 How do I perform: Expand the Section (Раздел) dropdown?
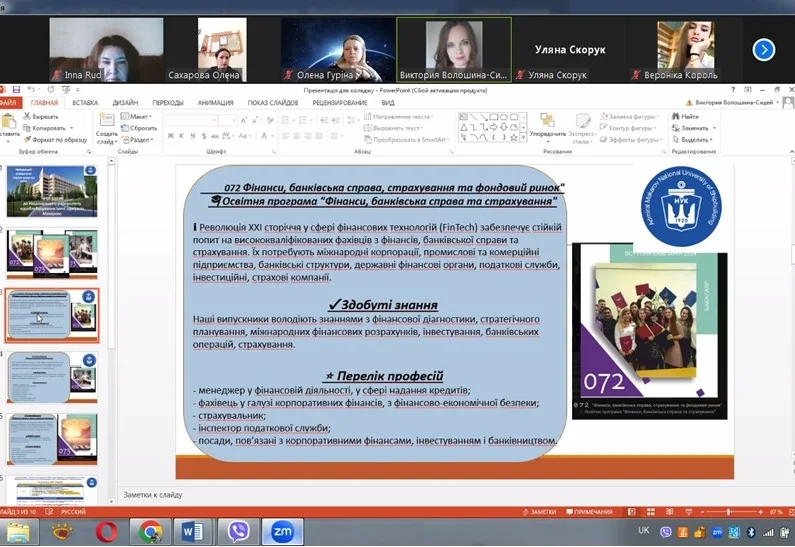[x=140, y=140]
